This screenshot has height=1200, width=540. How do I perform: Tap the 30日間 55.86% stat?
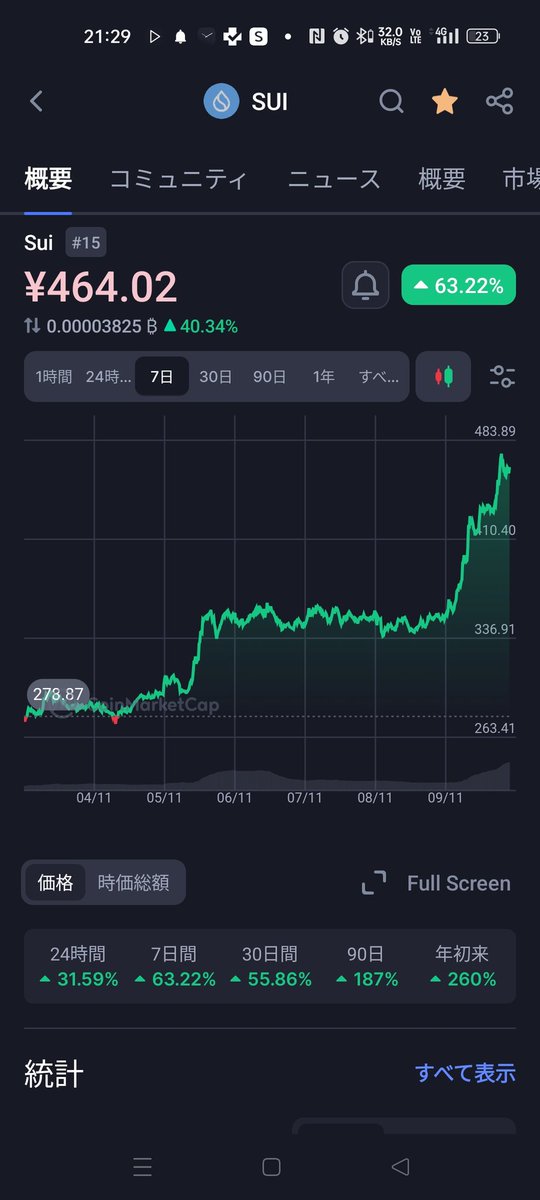point(270,966)
